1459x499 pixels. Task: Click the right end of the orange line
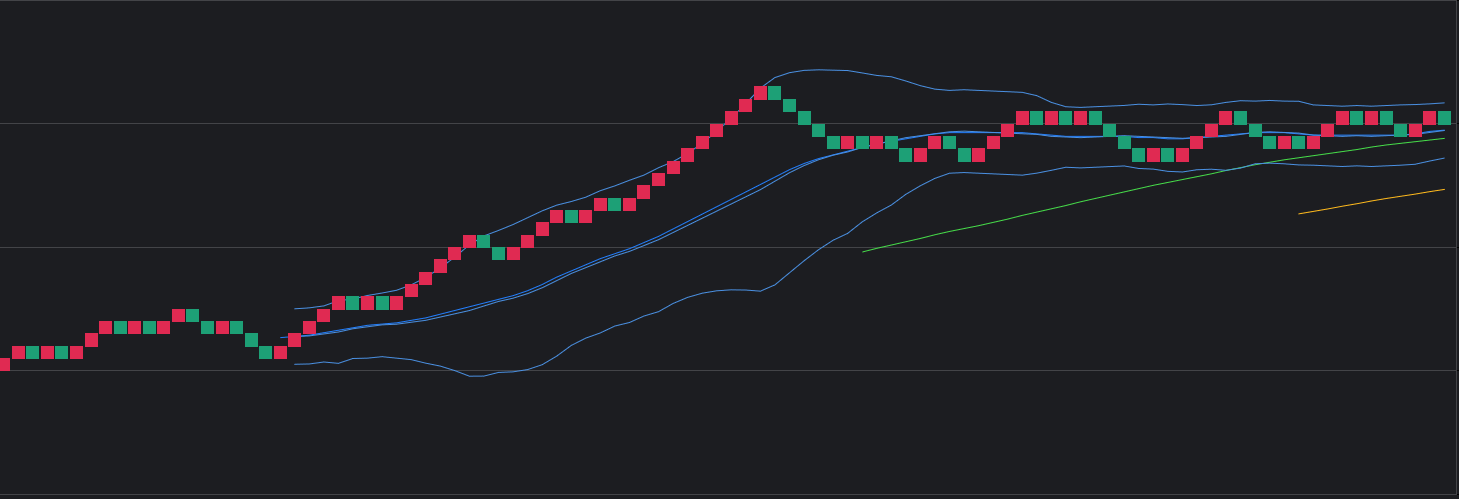point(1444,189)
